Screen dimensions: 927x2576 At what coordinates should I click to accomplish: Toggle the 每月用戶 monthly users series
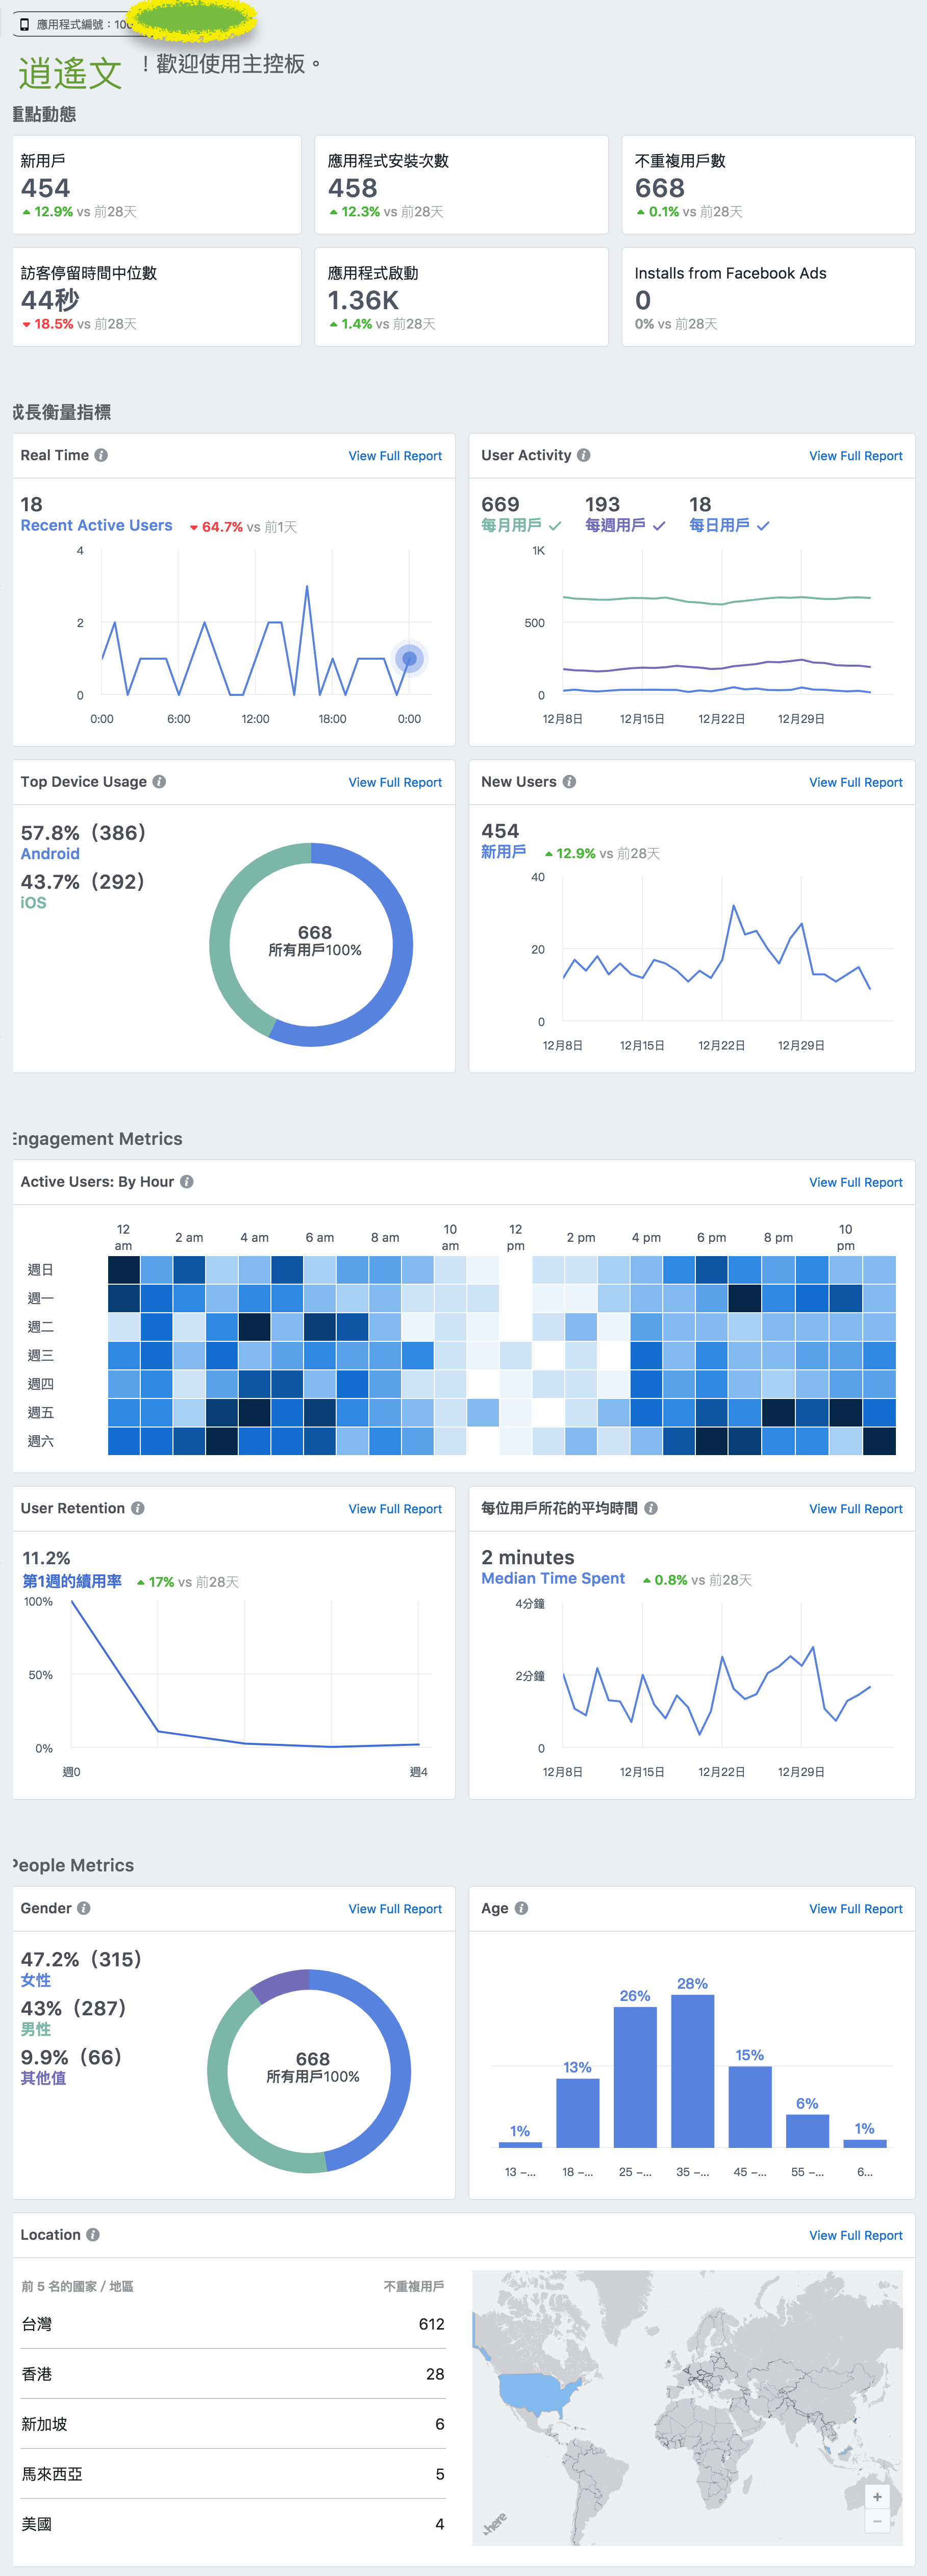tap(521, 526)
